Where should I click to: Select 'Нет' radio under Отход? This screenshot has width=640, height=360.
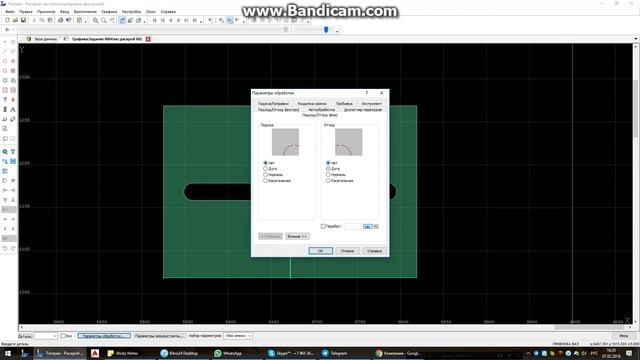point(328,163)
